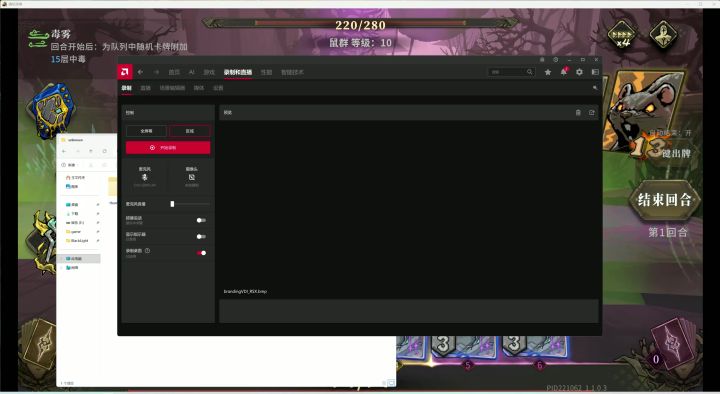Image resolution: width=720 pixels, height=394 pixels.
Task: Open the 媒体 sub-tab
Action: 199,88
